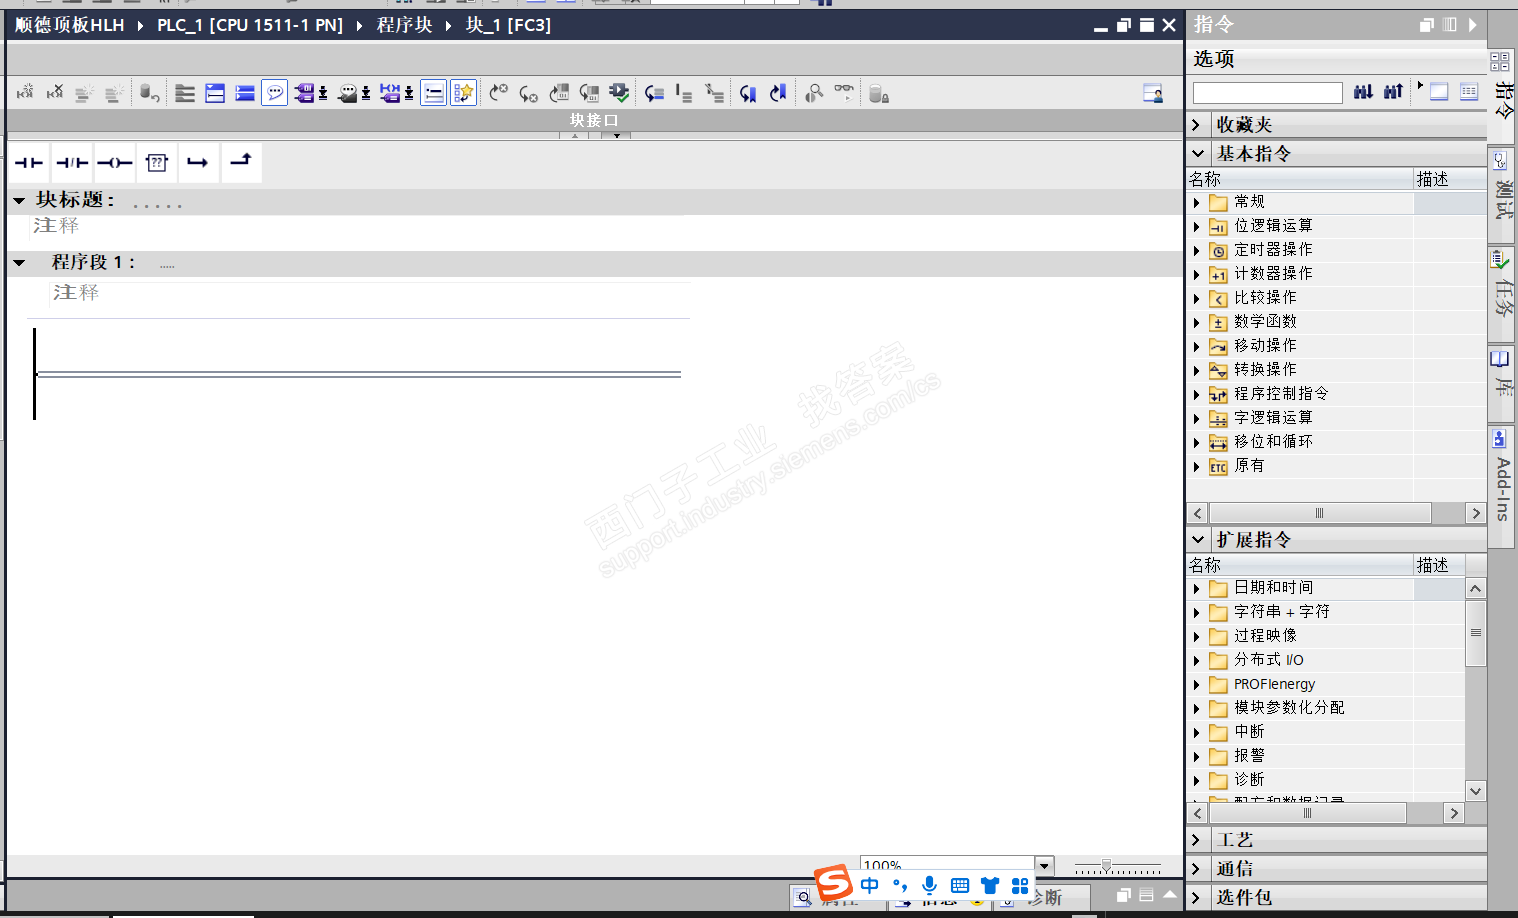This screenshot has height=918, width=1518.
Task: Toggle free comments speech bubble icon
Action: click(x=275, y=93)
